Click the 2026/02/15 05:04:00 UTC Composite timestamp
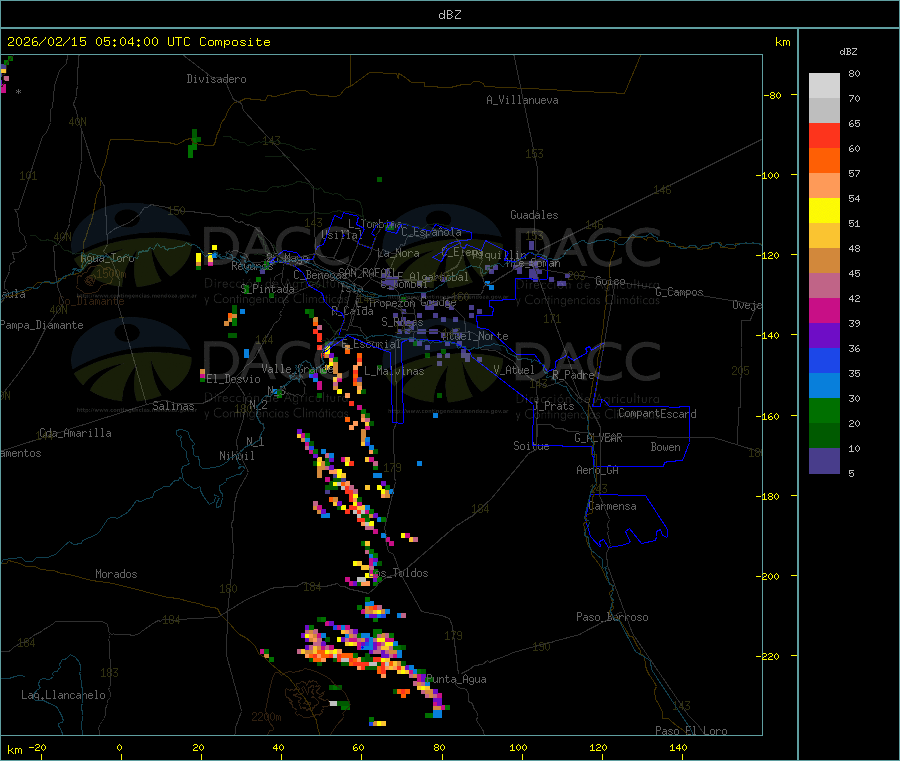Image resolution: width=900 pixels, height=761 pixels. tap(138, 42)
